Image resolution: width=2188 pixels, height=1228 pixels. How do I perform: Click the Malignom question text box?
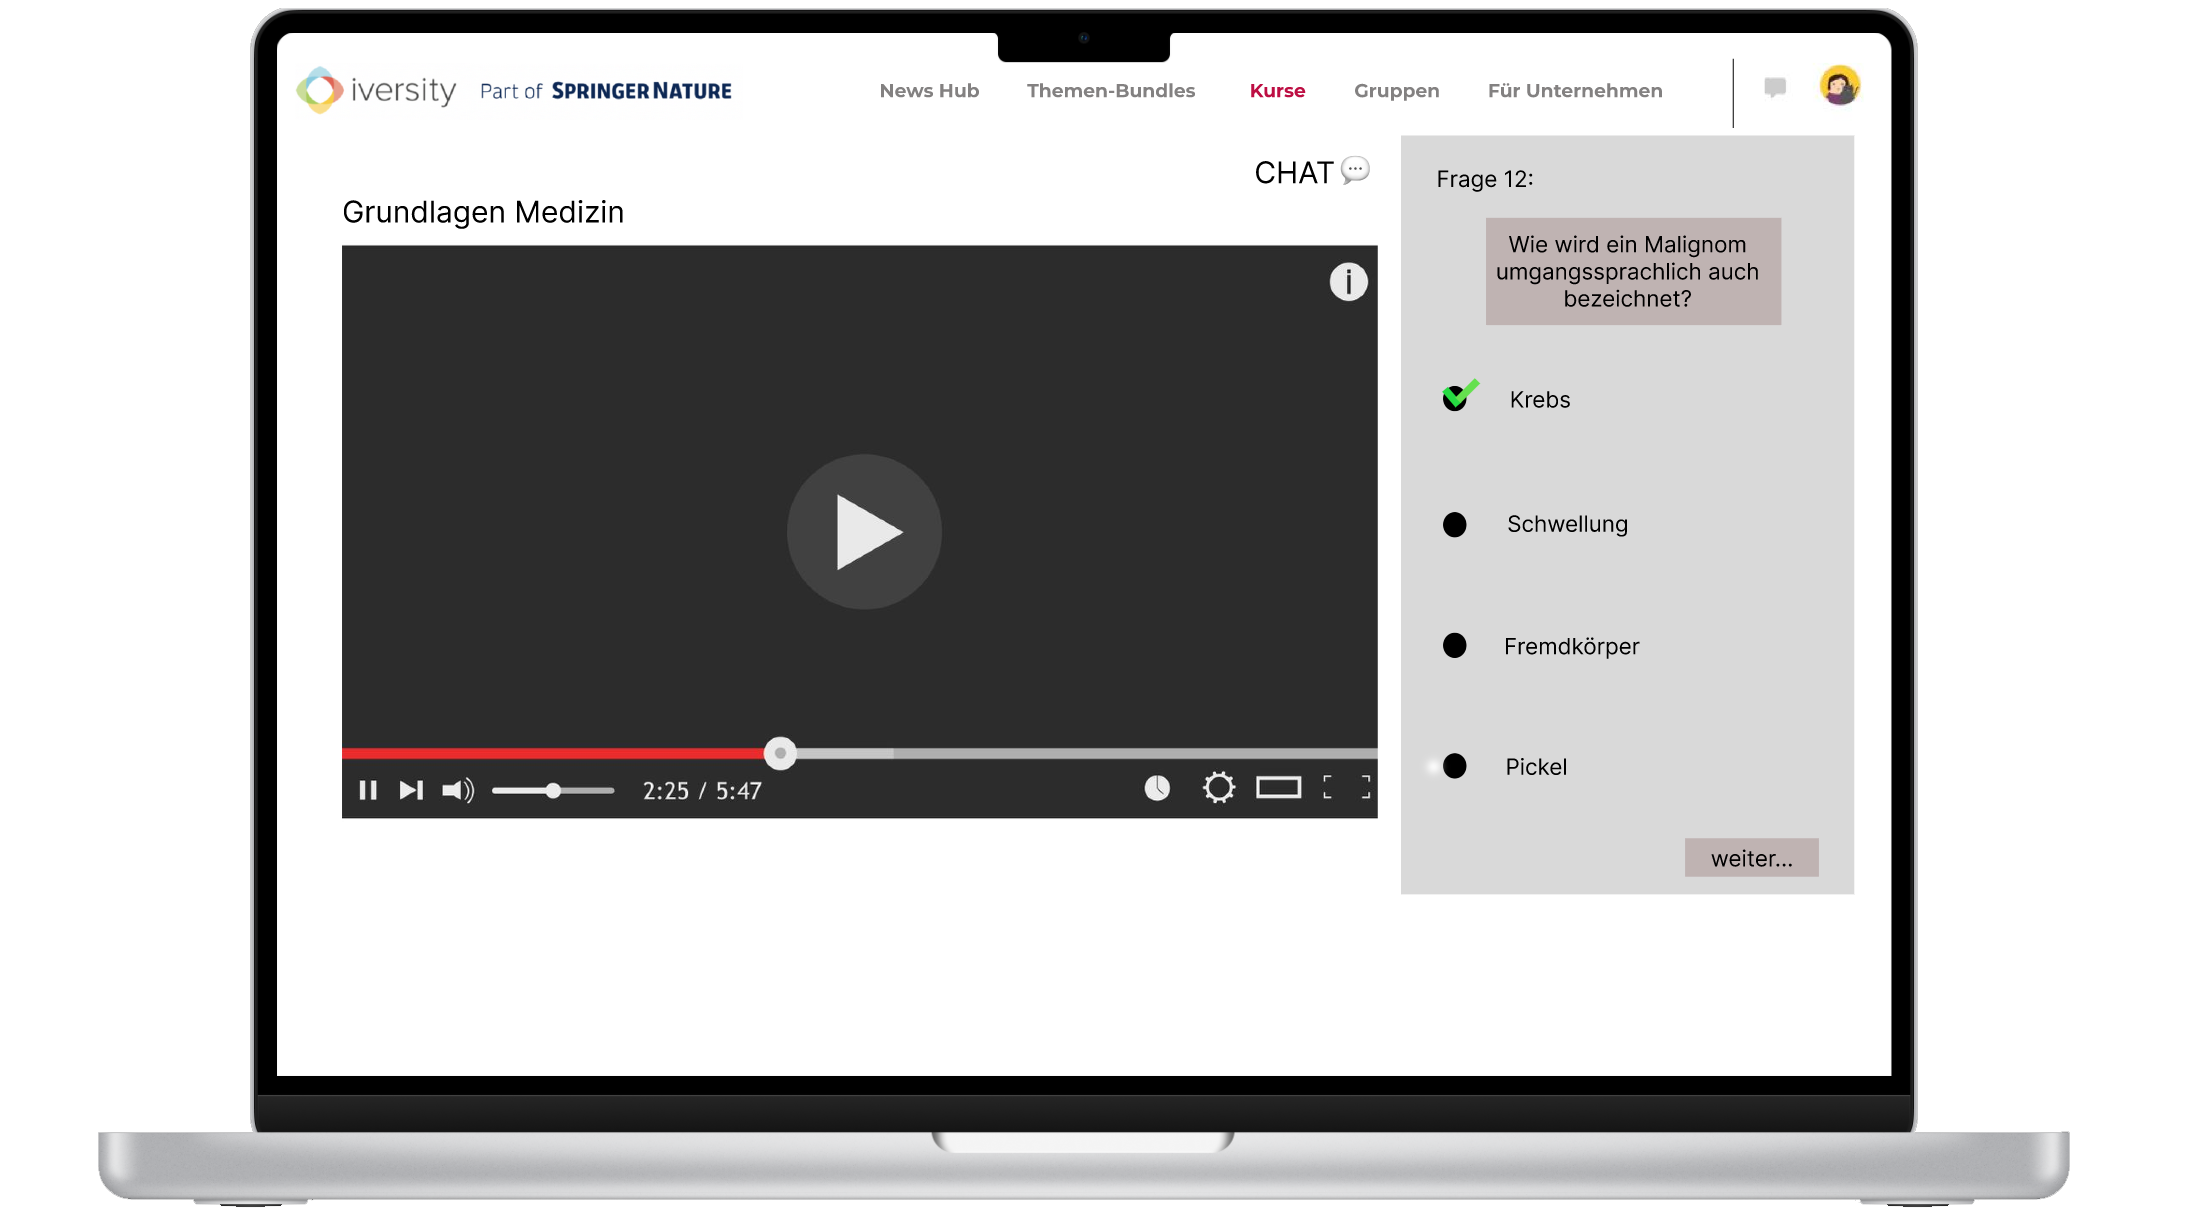click(1633, 271)
